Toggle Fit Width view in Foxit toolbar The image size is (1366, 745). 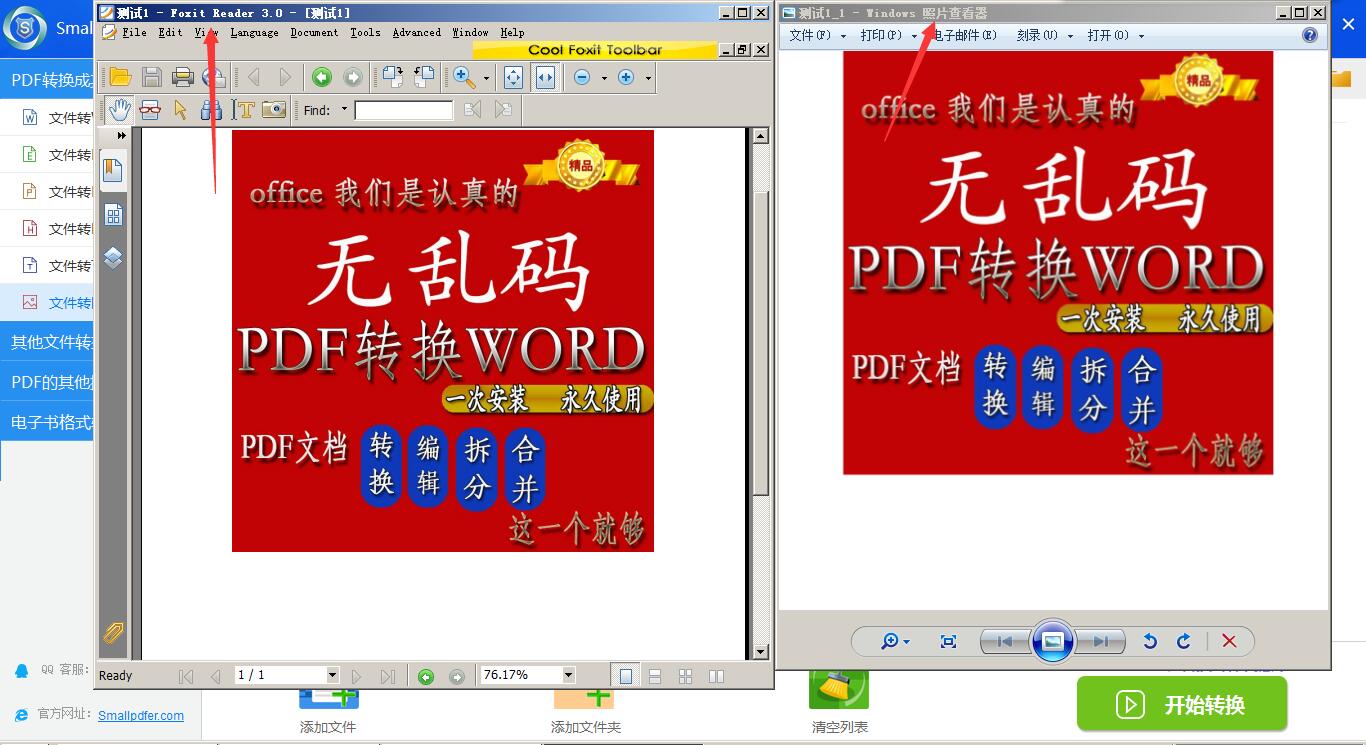click(545, 77)
